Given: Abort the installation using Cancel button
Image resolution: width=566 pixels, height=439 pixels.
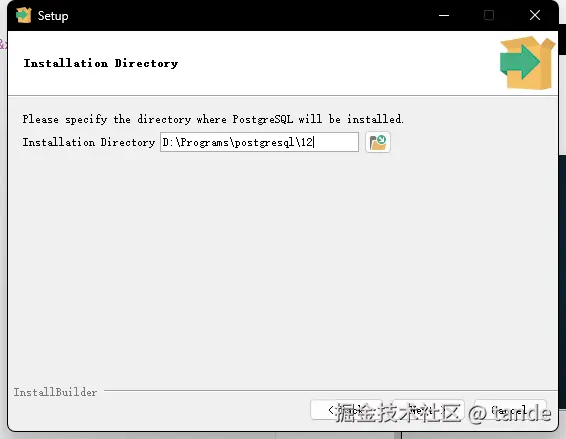Looking at the screenshot, I should click(510, 410).
